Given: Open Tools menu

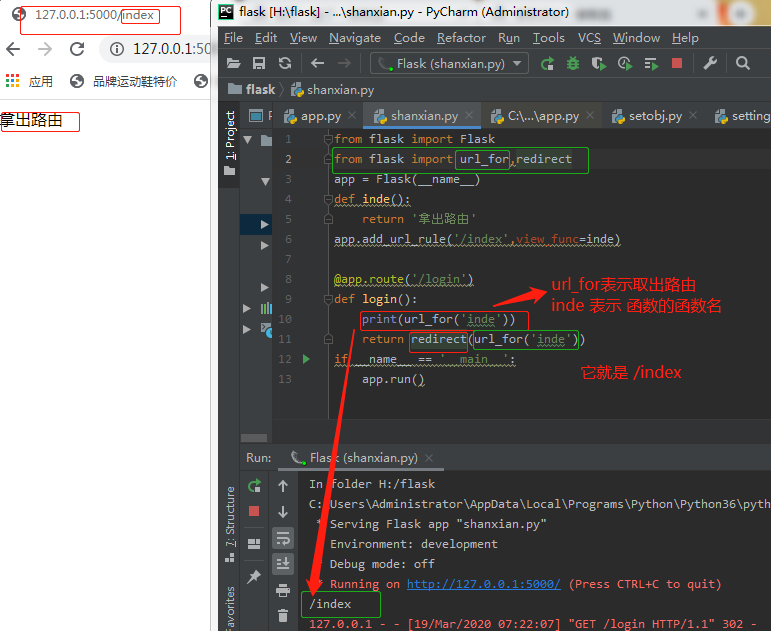Looking at the screenshot, I should coord(548,38).
